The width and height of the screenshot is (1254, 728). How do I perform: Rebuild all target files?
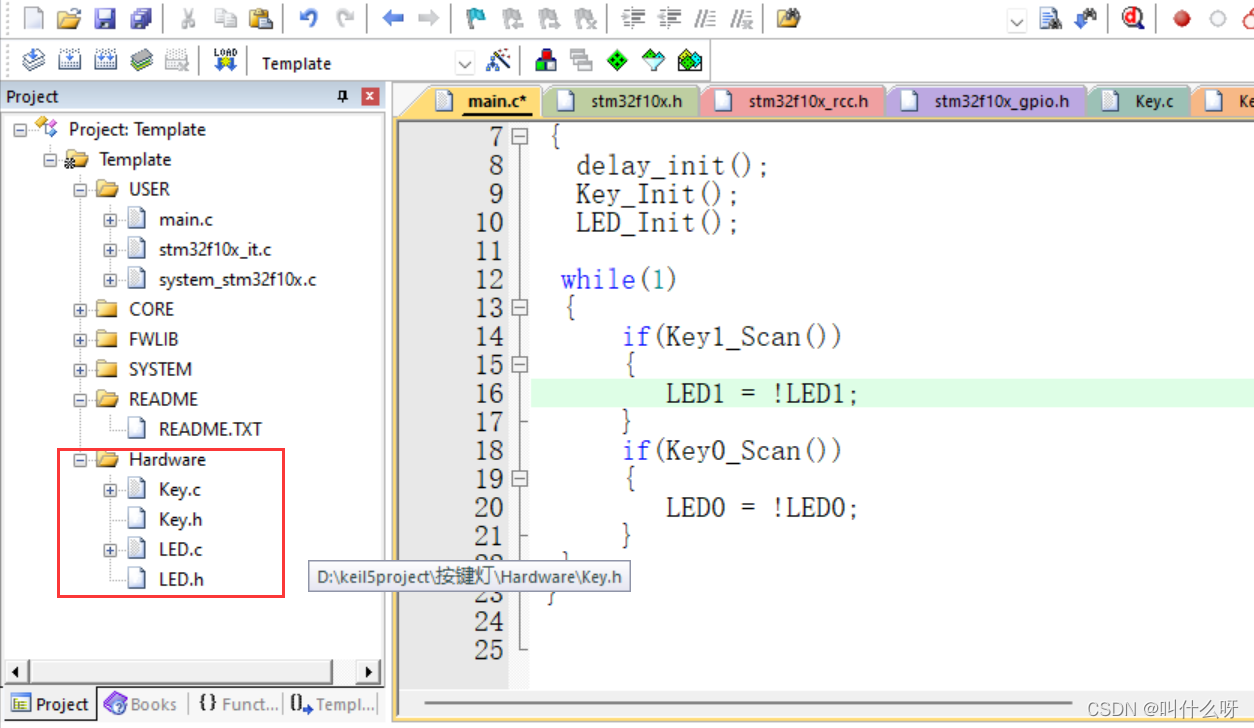coord(106,60)
